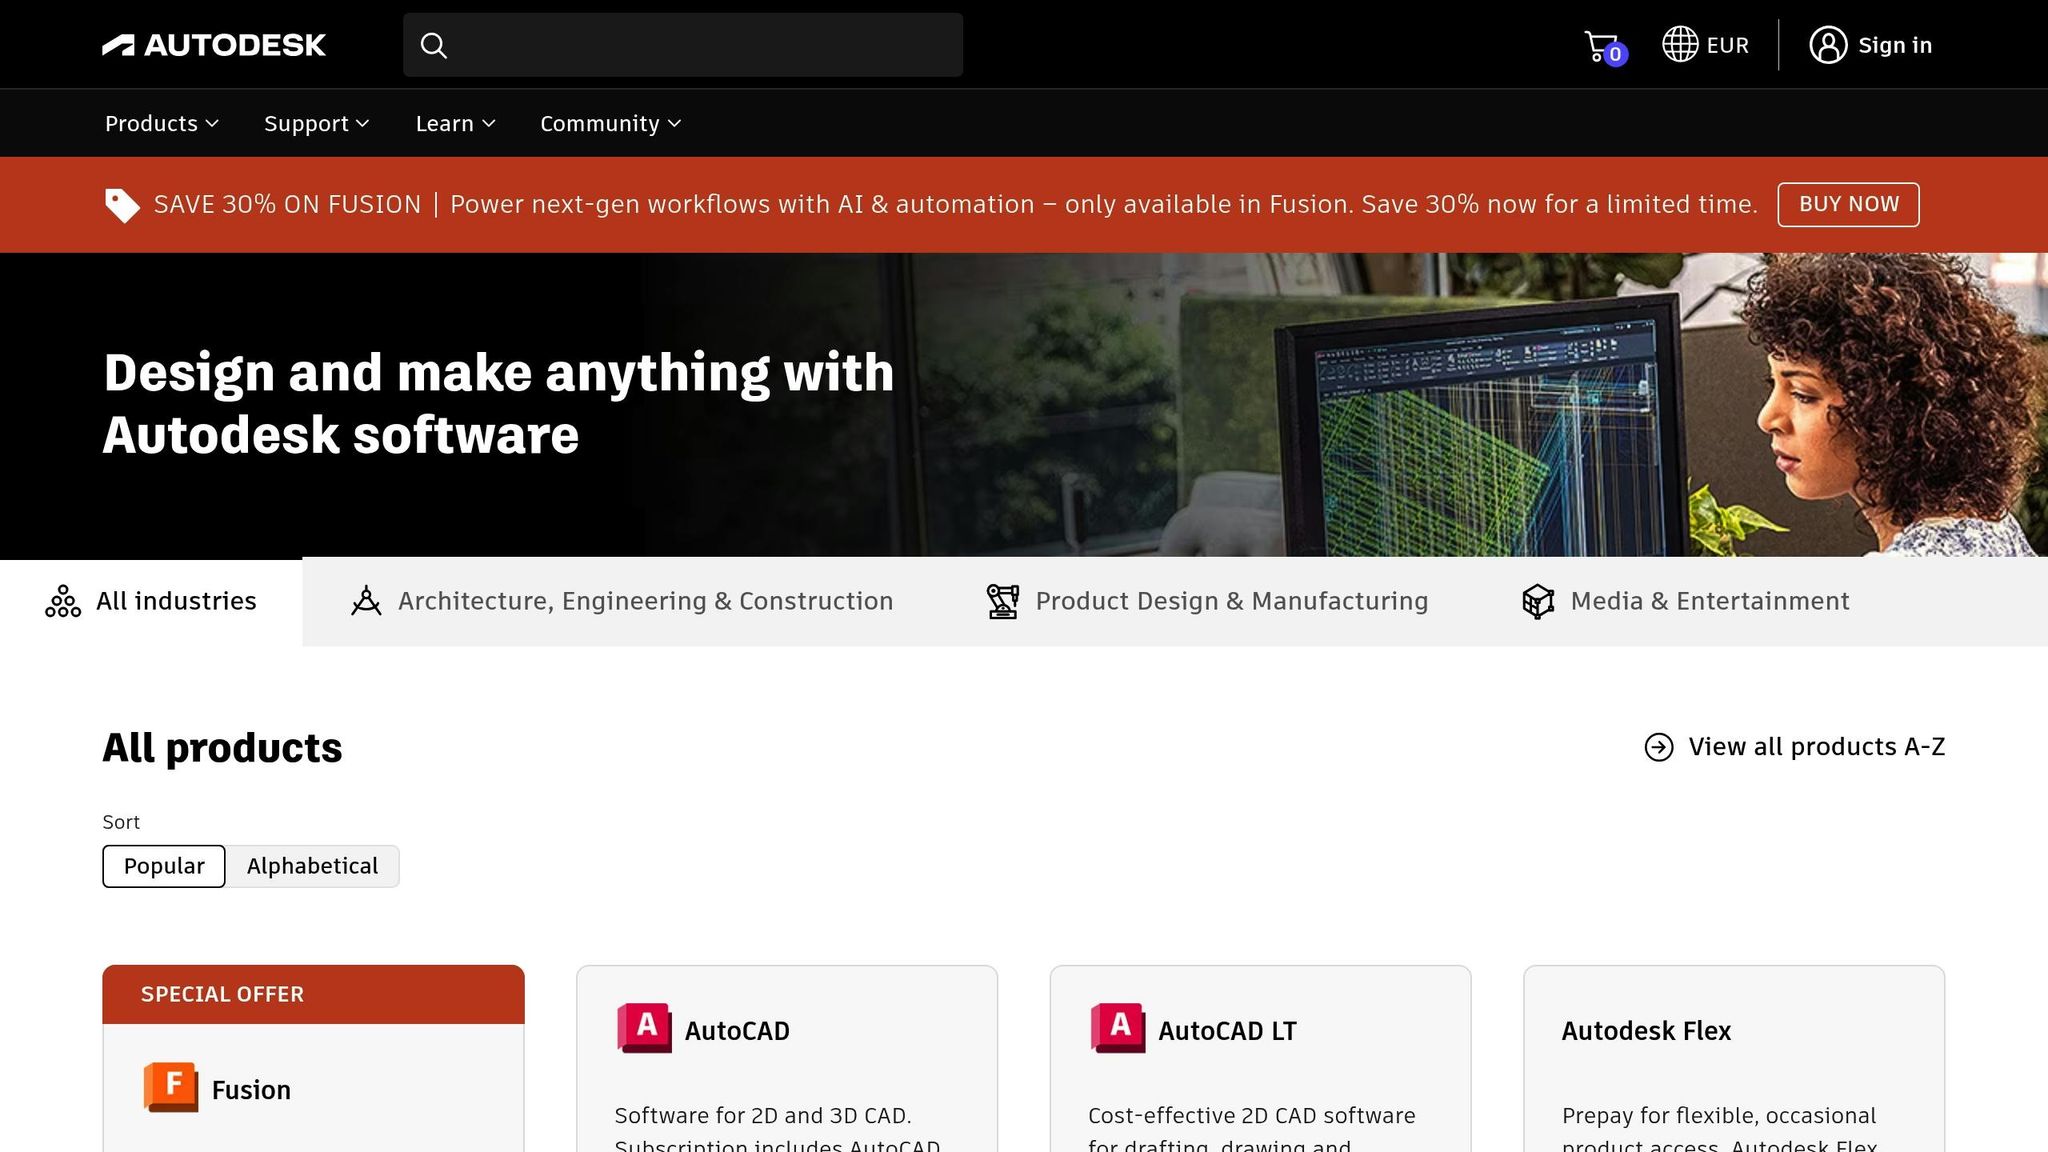Select the Popular sort option
Screen dimensions: 2048x1152
(x=163, y=866)
